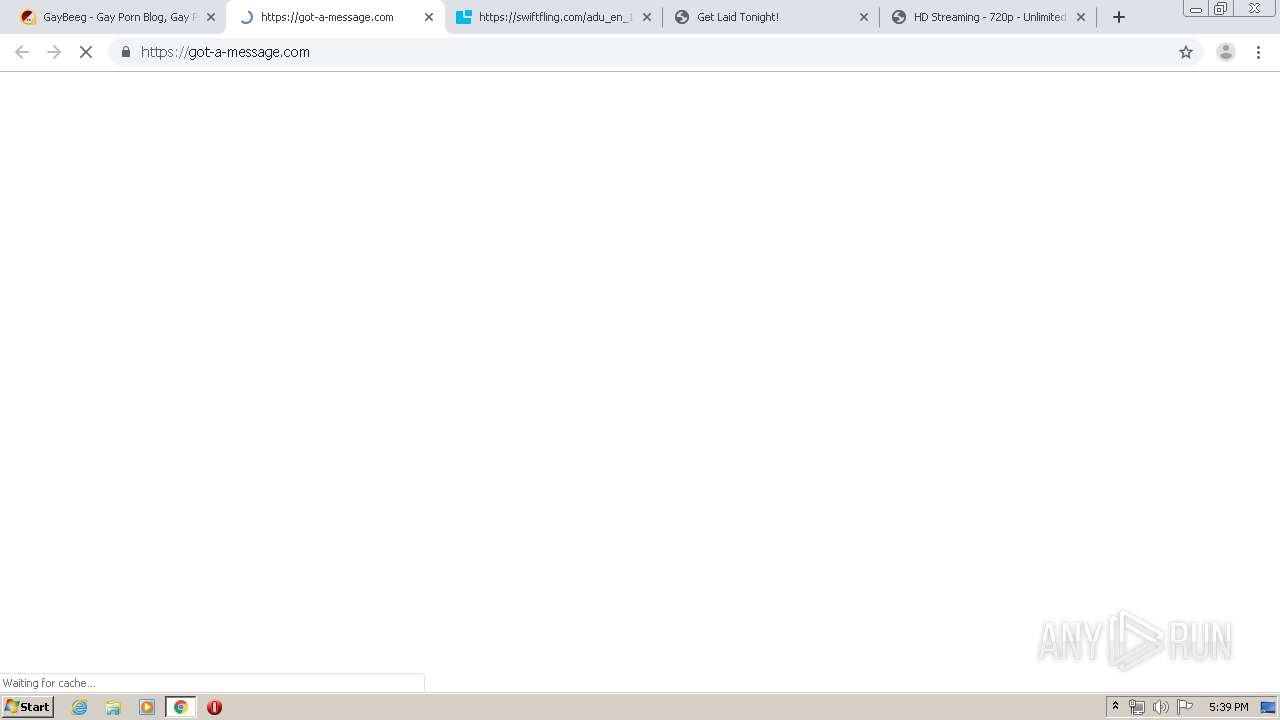
Task: Minimize the Chrome window
Action: [x=1196, y=9]
